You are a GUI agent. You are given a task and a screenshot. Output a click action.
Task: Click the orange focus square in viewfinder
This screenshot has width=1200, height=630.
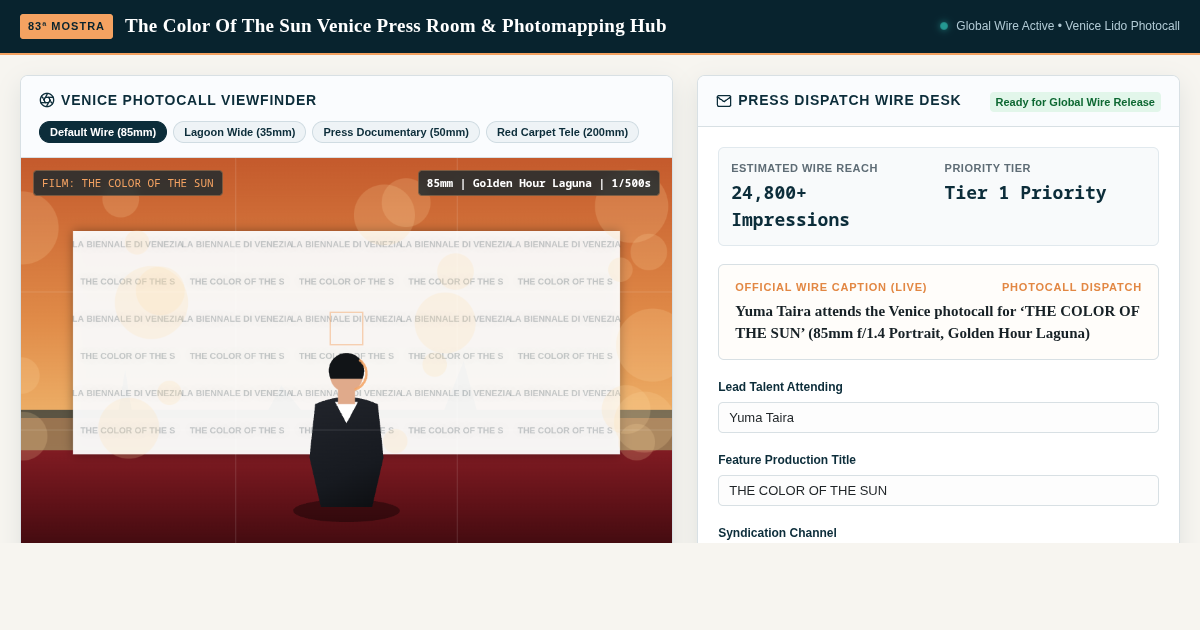click(x=346, y=328)
